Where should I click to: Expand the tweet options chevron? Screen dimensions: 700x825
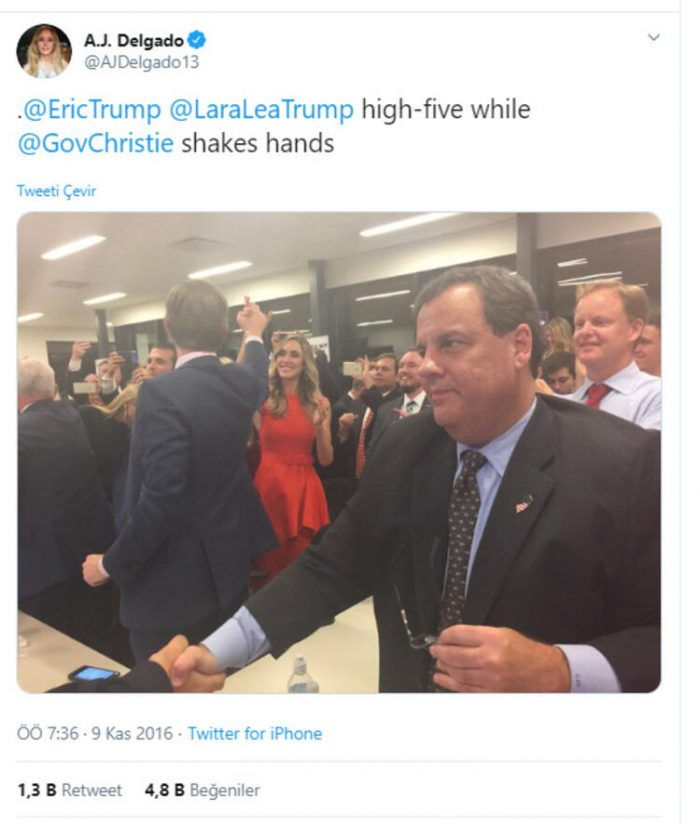point(653,37)
